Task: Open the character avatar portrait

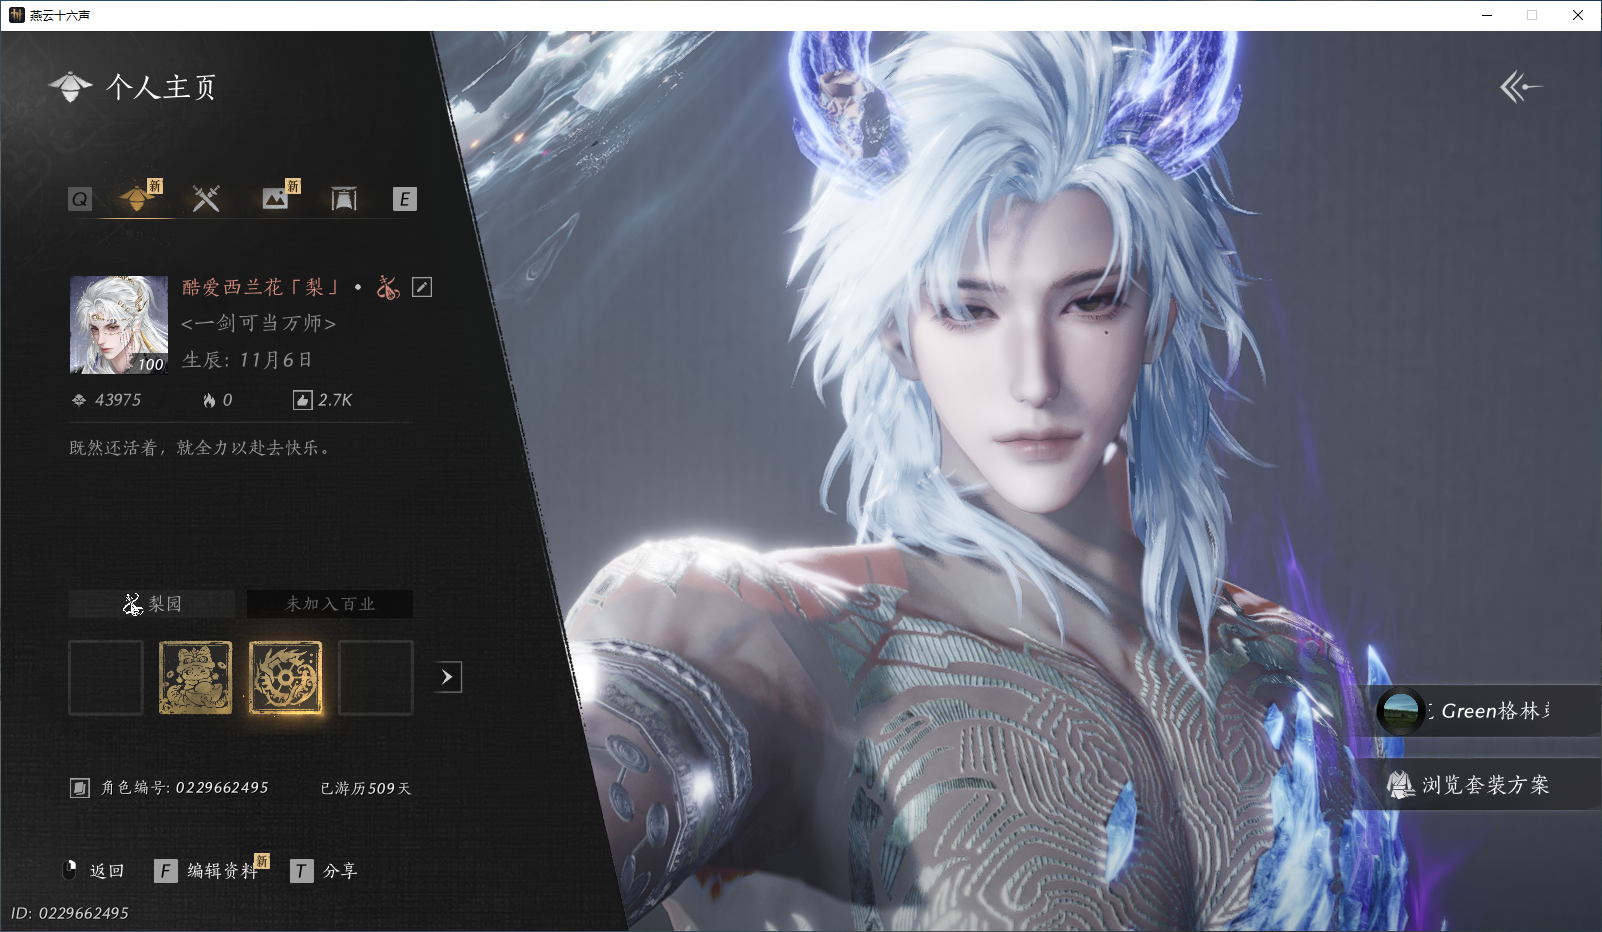Action: click(119, 325)
